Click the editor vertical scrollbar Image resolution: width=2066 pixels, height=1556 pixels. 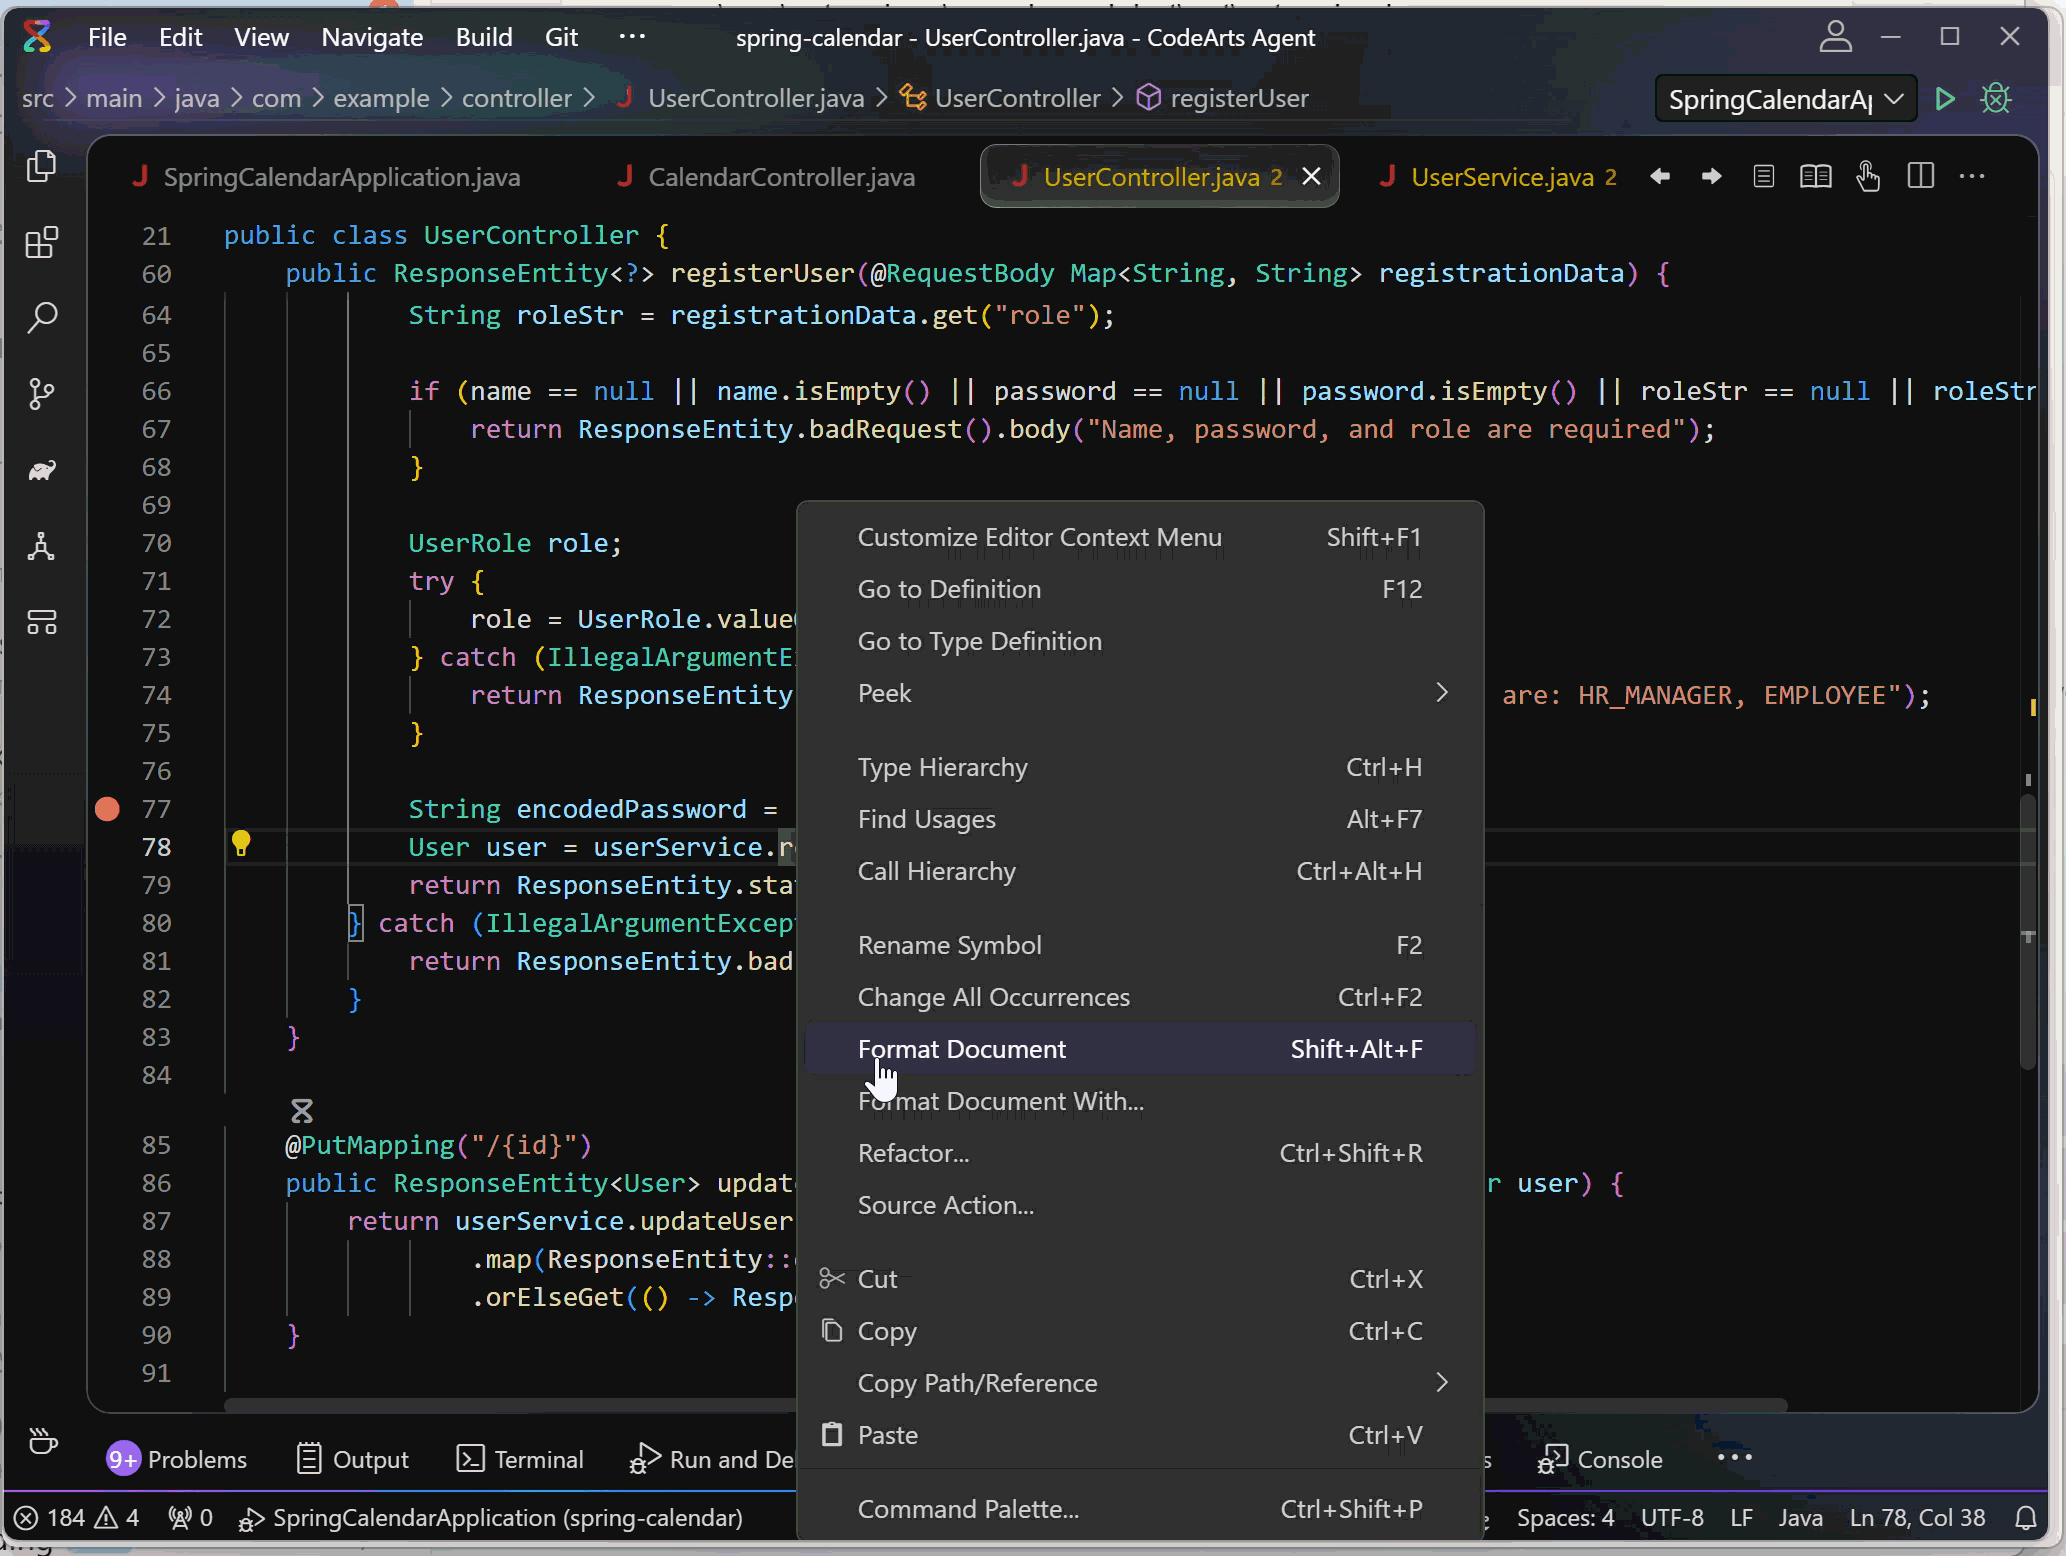click(x=2027, y=930)
